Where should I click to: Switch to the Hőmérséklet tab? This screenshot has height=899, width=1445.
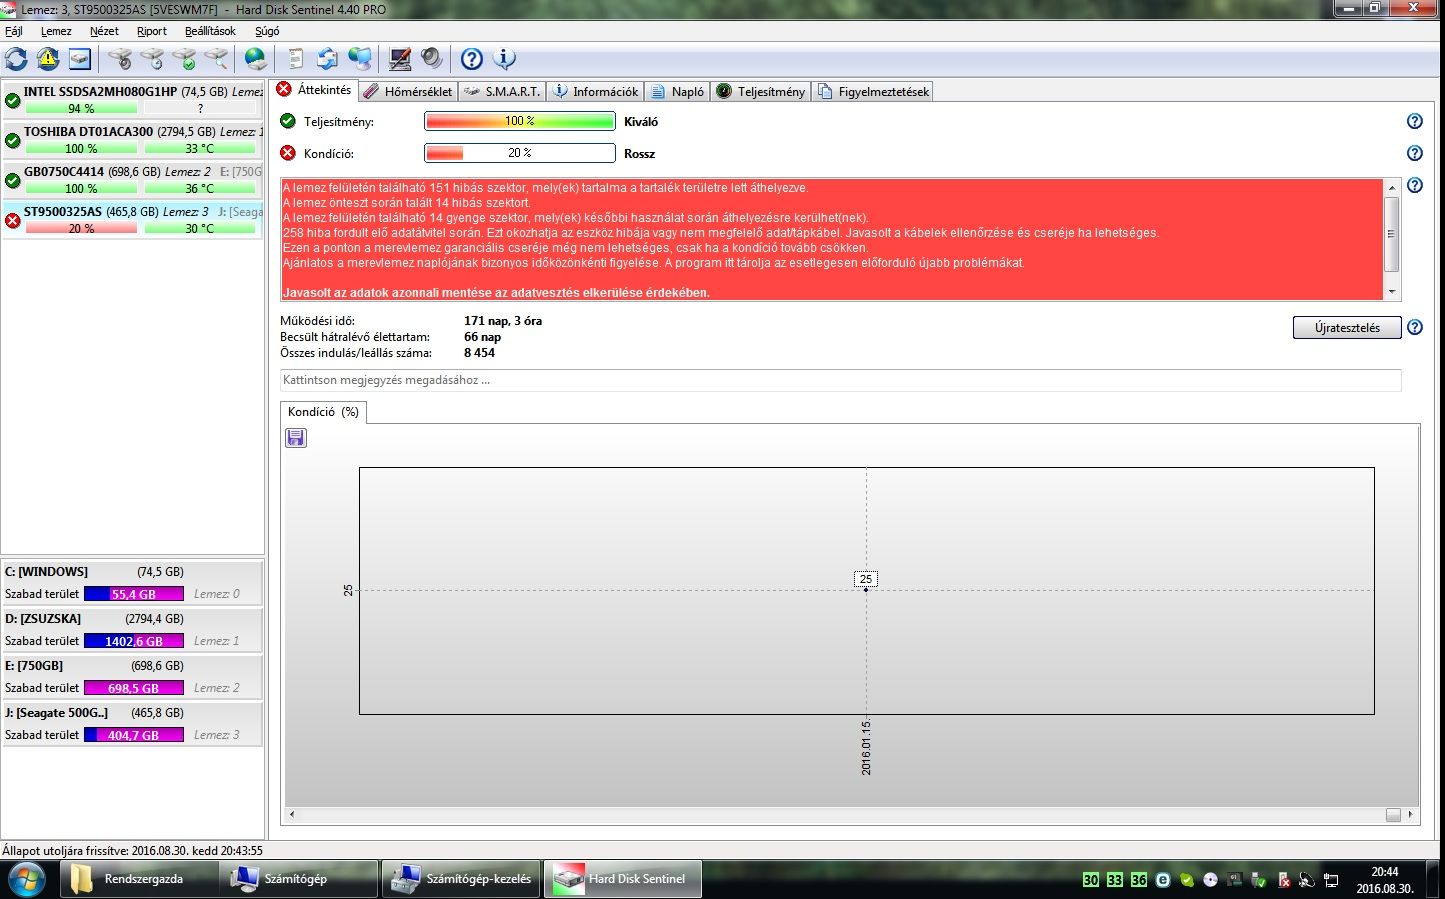408,91
